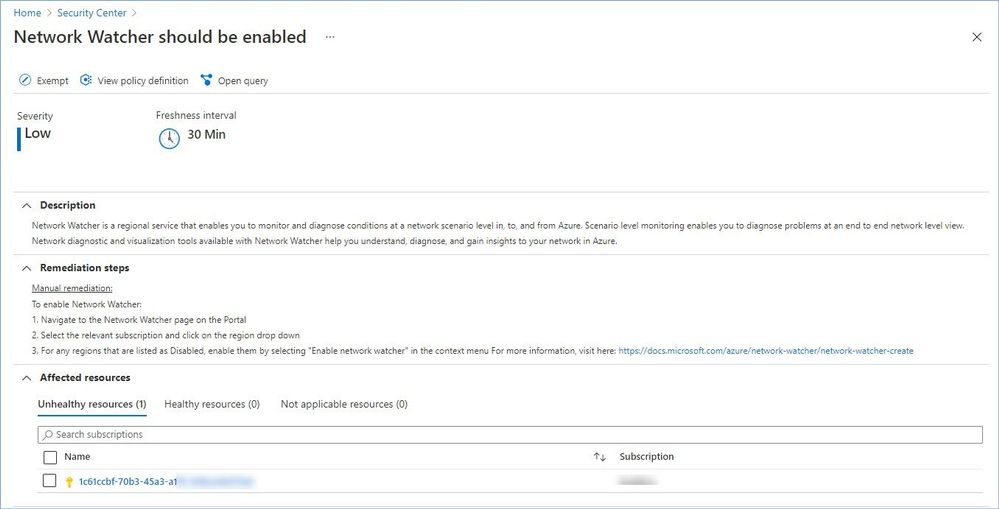Click the ellipsis more options icon
This screenshot has height=509, width=999.
pos(330,37)
